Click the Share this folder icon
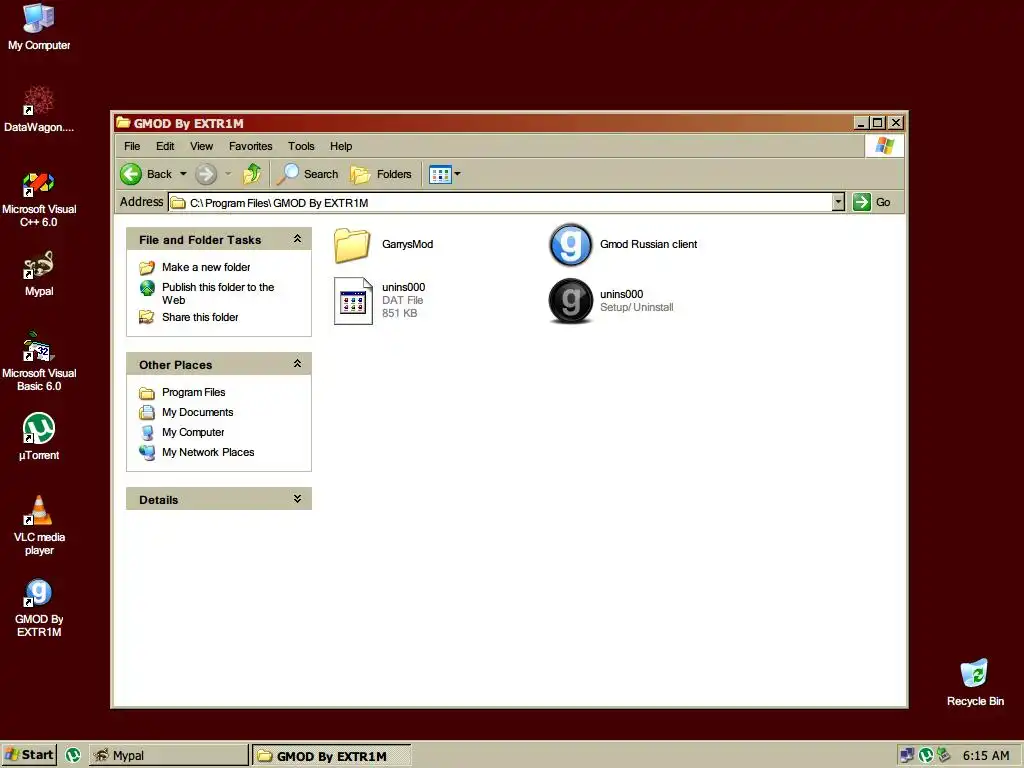This screenshot has height=768, width=1024. point(147,317)
